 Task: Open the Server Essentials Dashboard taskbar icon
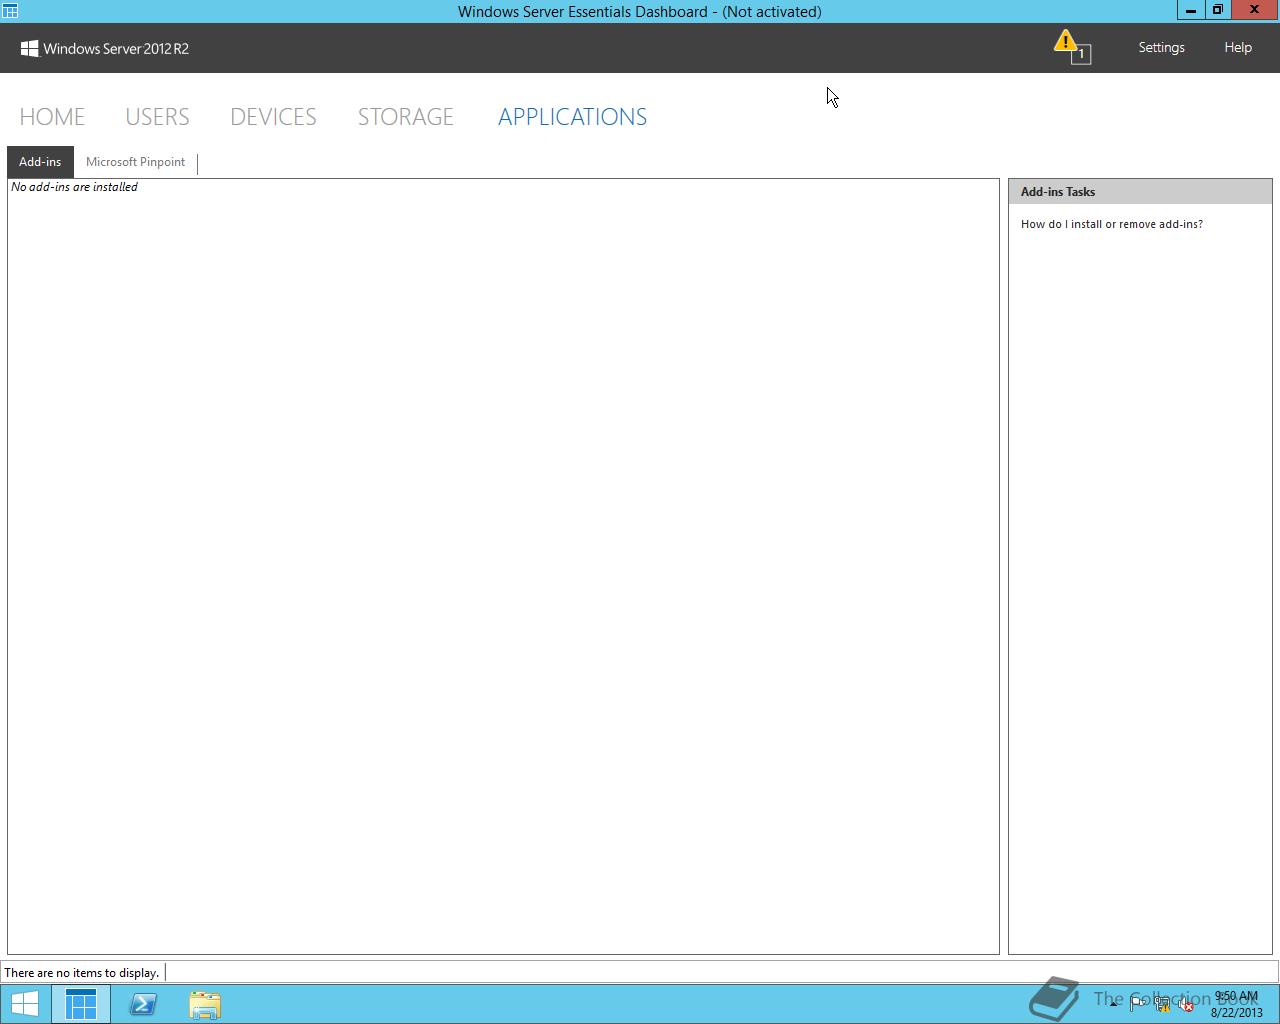[81, 1004]
